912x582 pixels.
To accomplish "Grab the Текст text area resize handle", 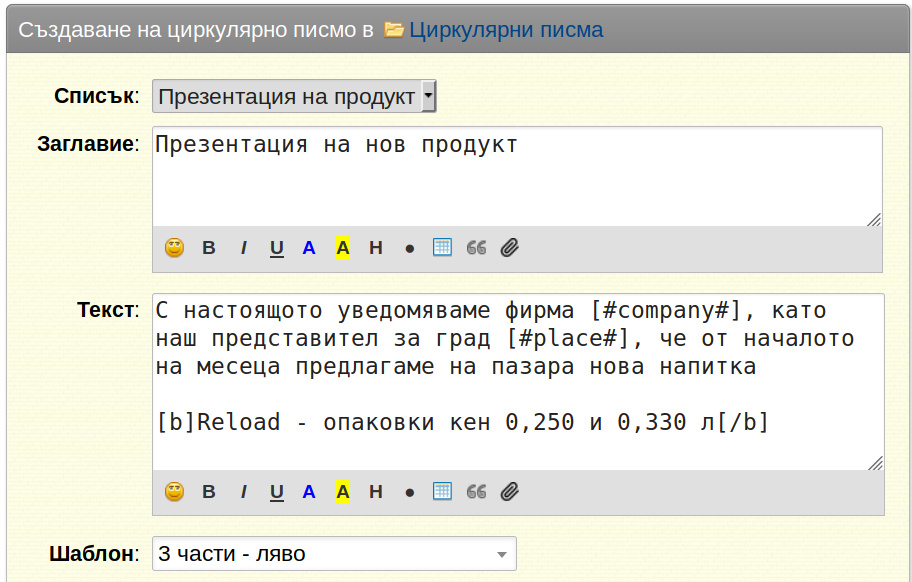I will (875, 463).
